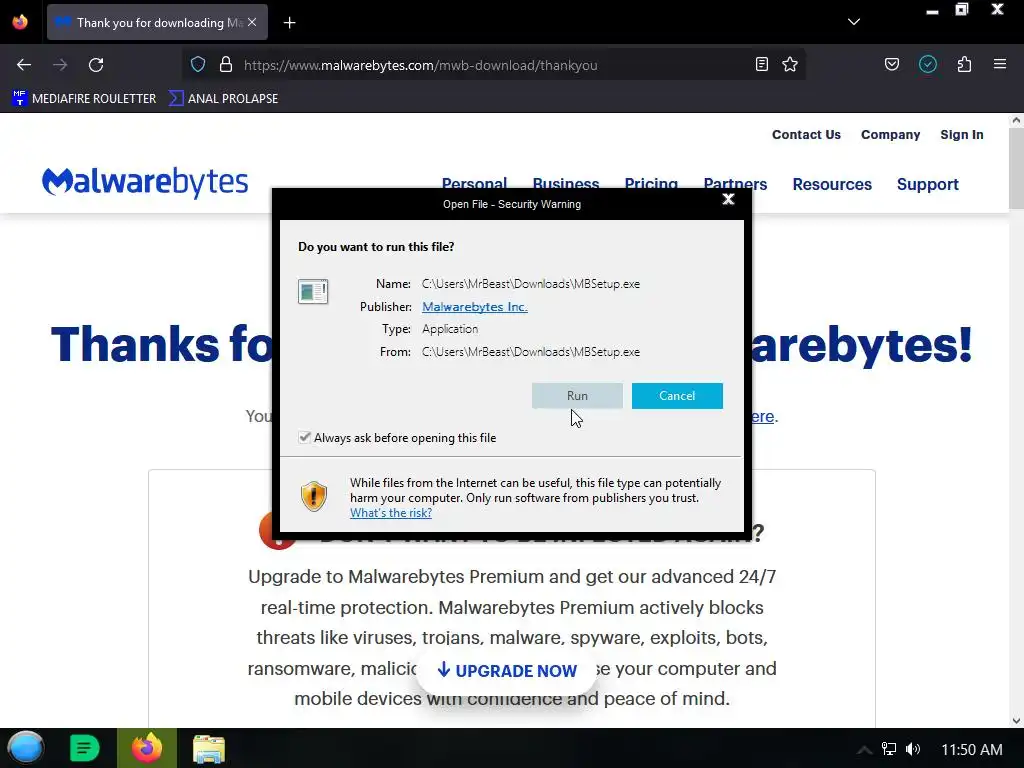Click the file name path MBSetup.exe
Screen dimensions: 1024x768
tap(531, 283)
